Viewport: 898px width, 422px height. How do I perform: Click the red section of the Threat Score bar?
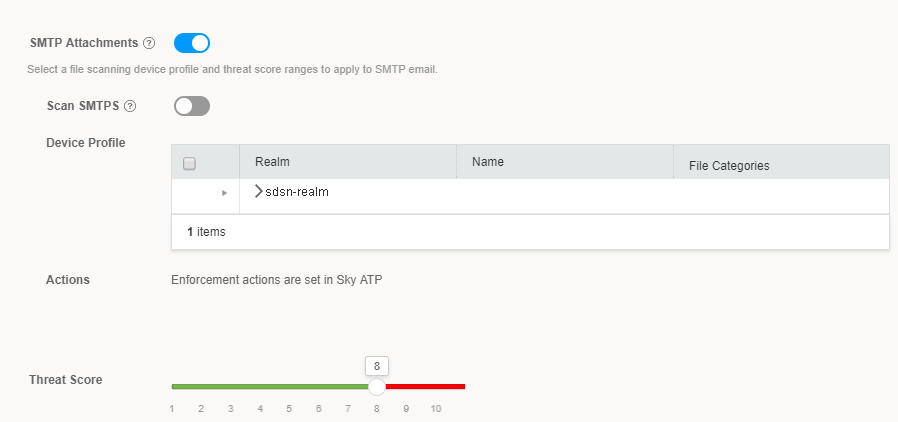[426, 386]
